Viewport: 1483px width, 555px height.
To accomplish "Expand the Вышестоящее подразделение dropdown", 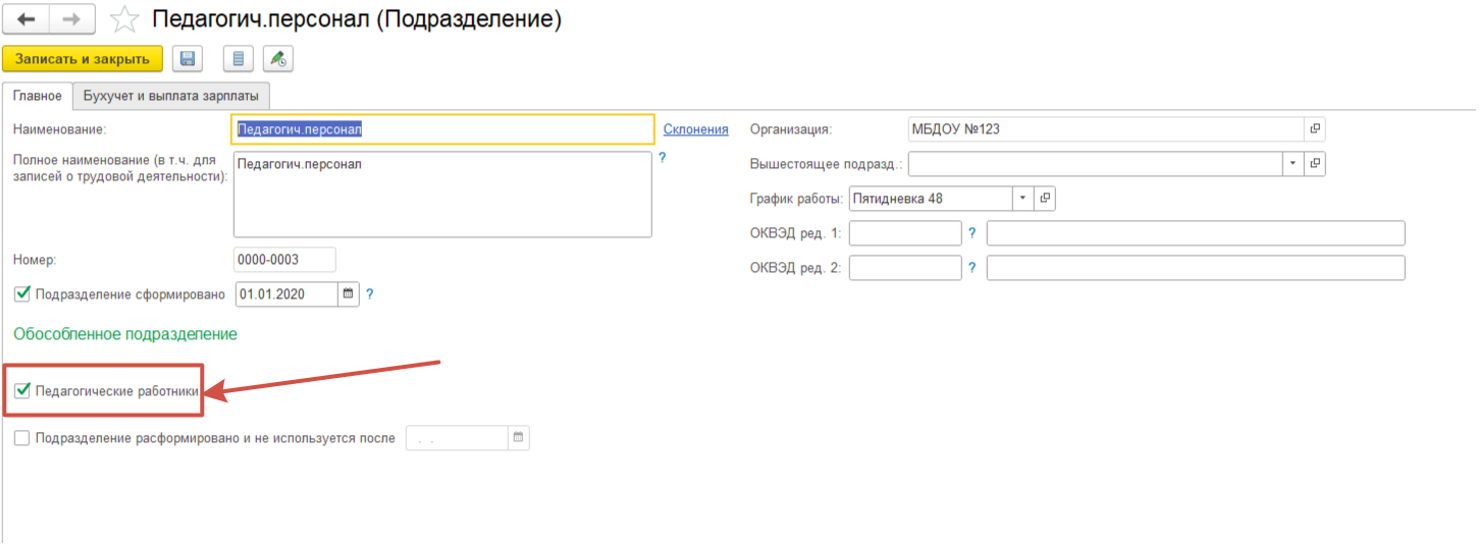I will click(x=1293, y=164).
